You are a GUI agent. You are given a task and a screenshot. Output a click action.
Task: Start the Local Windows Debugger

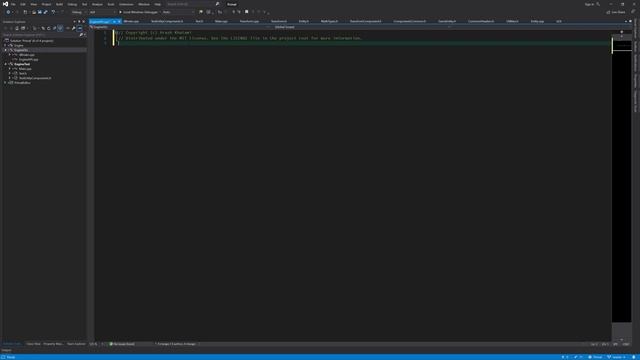[x=138, y=12]
